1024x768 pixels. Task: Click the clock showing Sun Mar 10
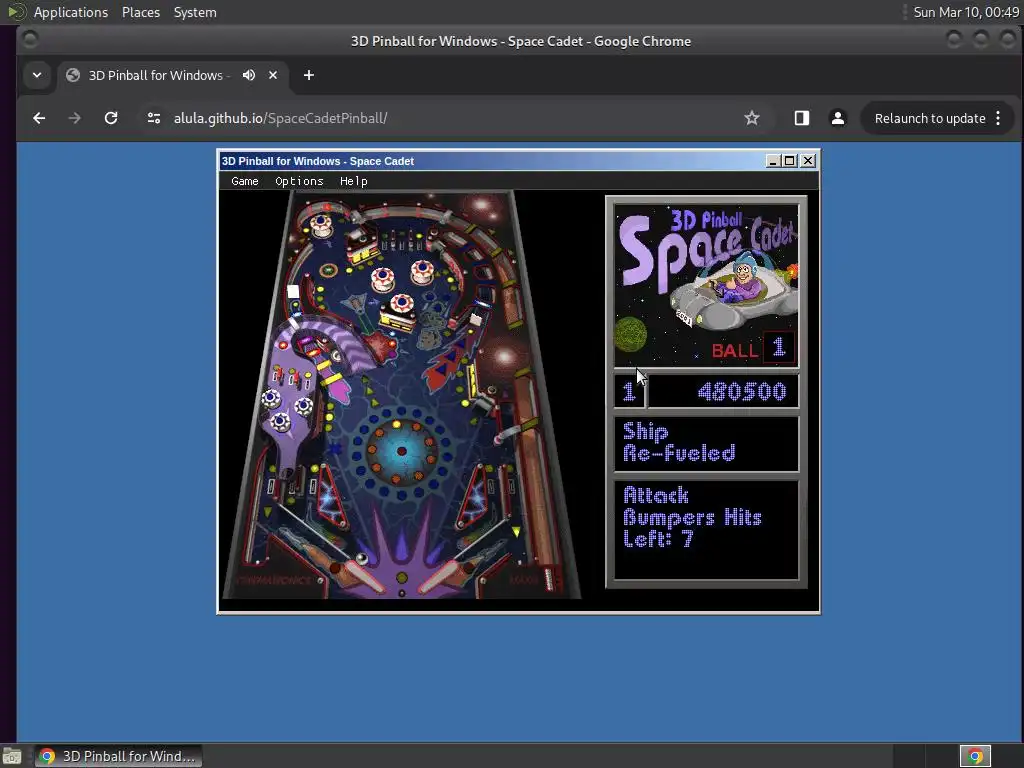966,12
